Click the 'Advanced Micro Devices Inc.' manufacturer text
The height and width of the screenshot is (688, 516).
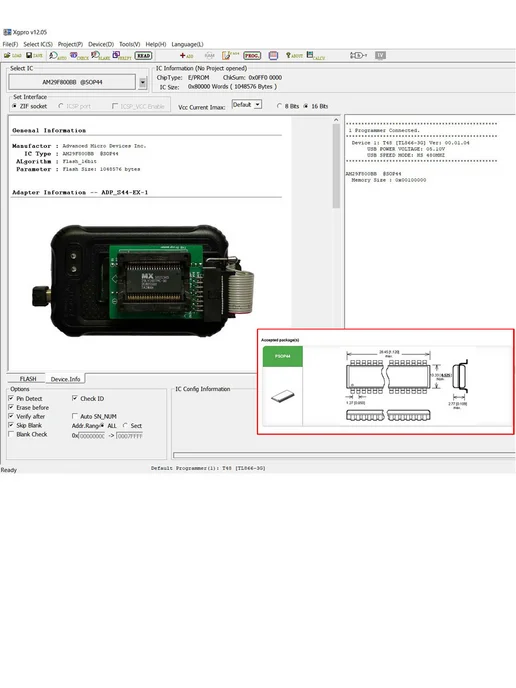coord(104,146)
